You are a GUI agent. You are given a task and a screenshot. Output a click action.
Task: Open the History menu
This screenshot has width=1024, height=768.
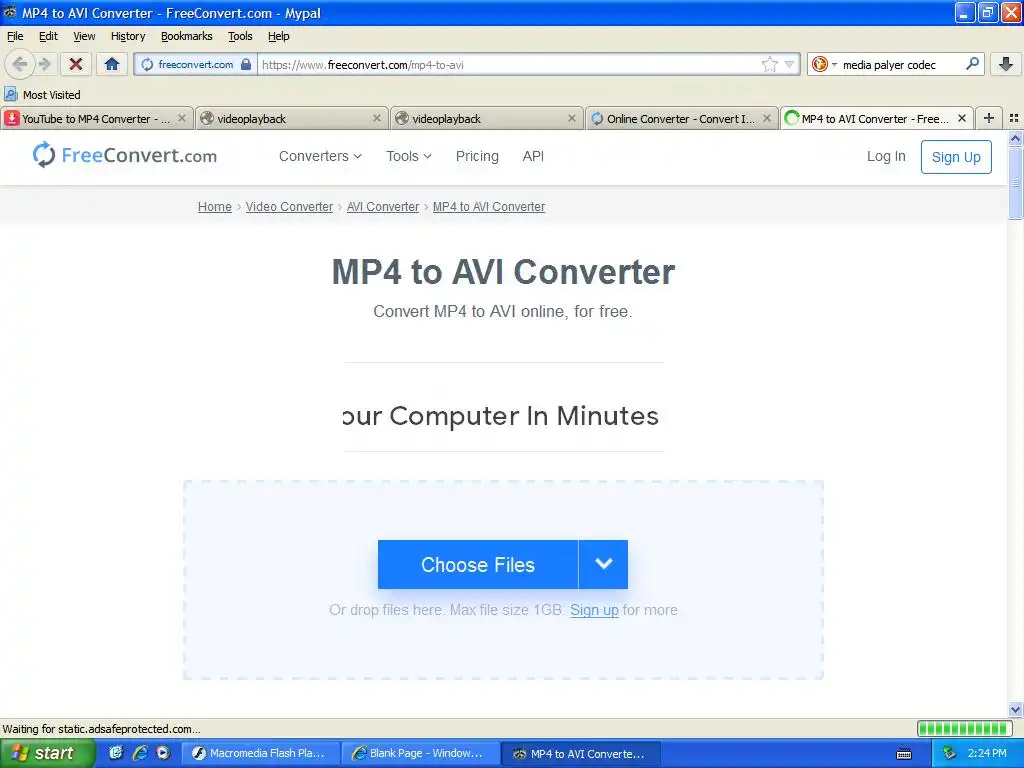(x=128, y=36)
